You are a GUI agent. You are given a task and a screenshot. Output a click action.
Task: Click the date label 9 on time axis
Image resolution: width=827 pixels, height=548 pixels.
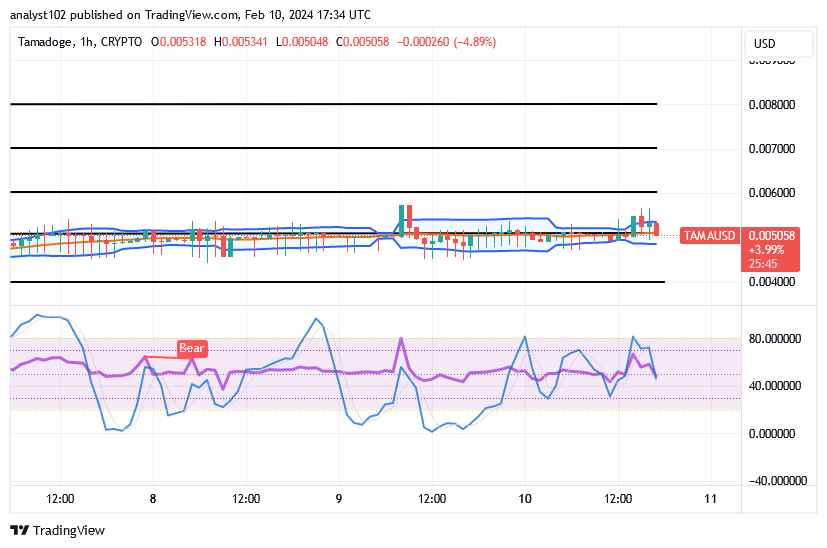click(339, 498)
